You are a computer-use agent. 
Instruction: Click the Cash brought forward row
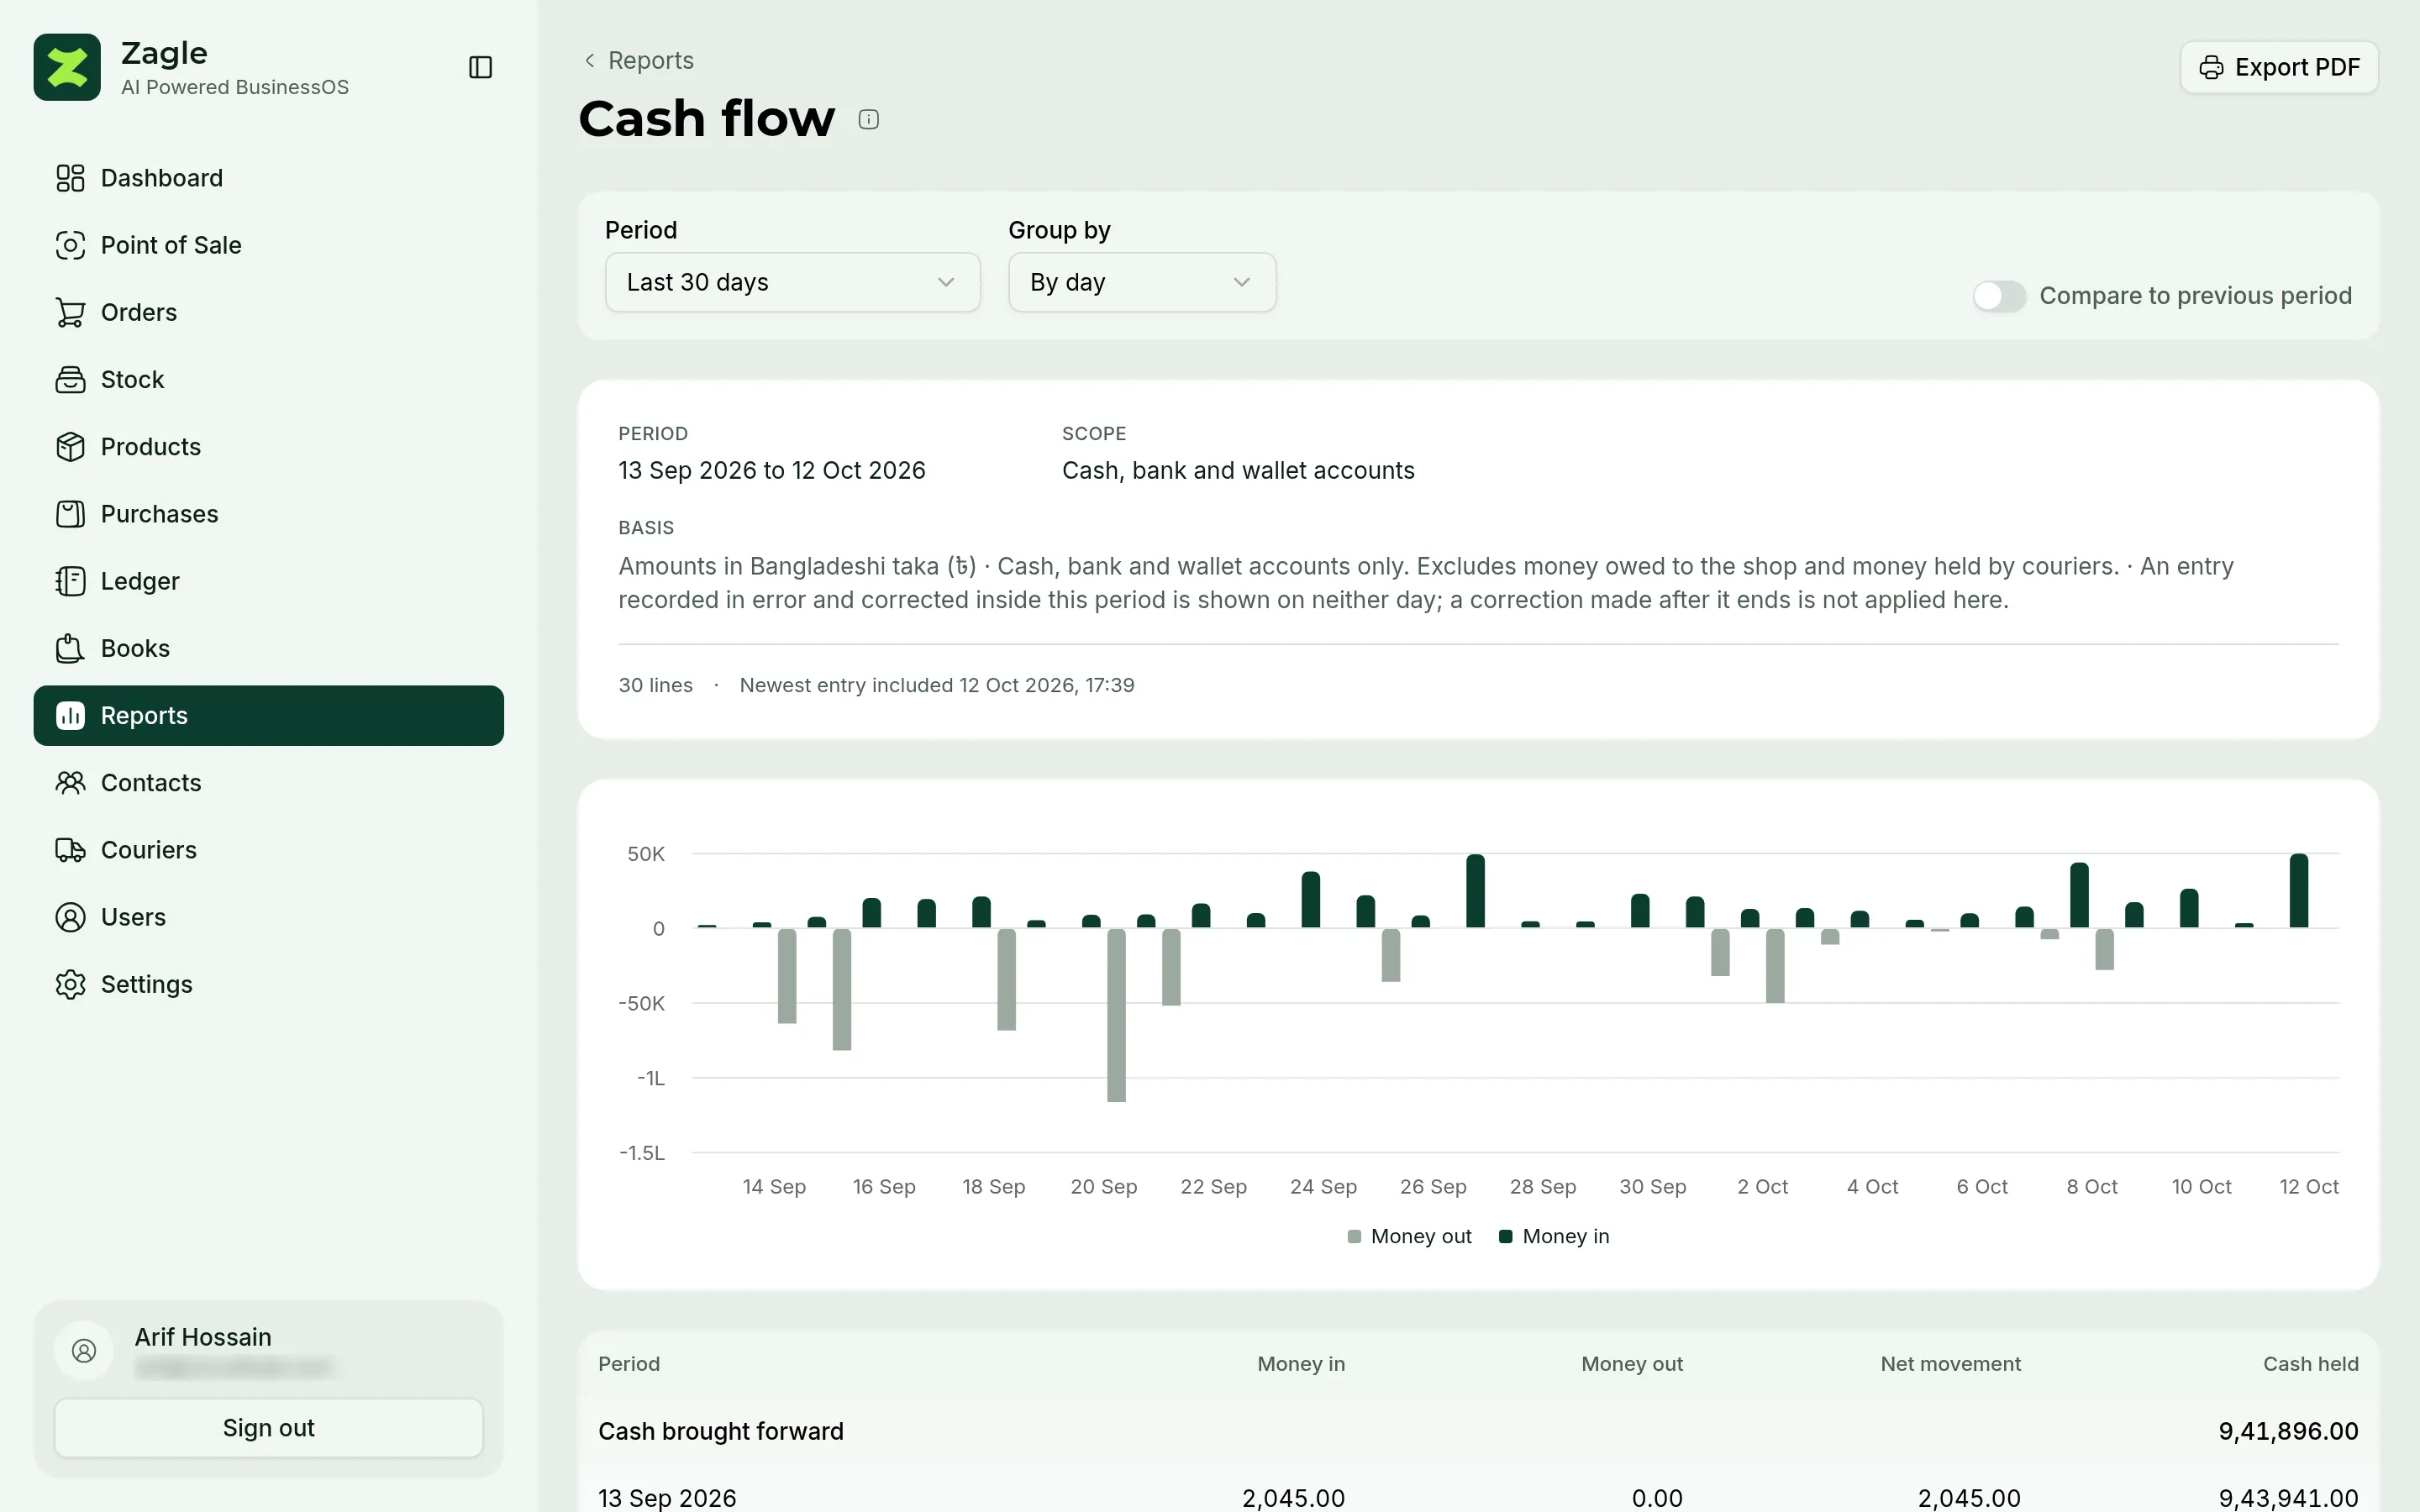[x=1478, y=1431]
